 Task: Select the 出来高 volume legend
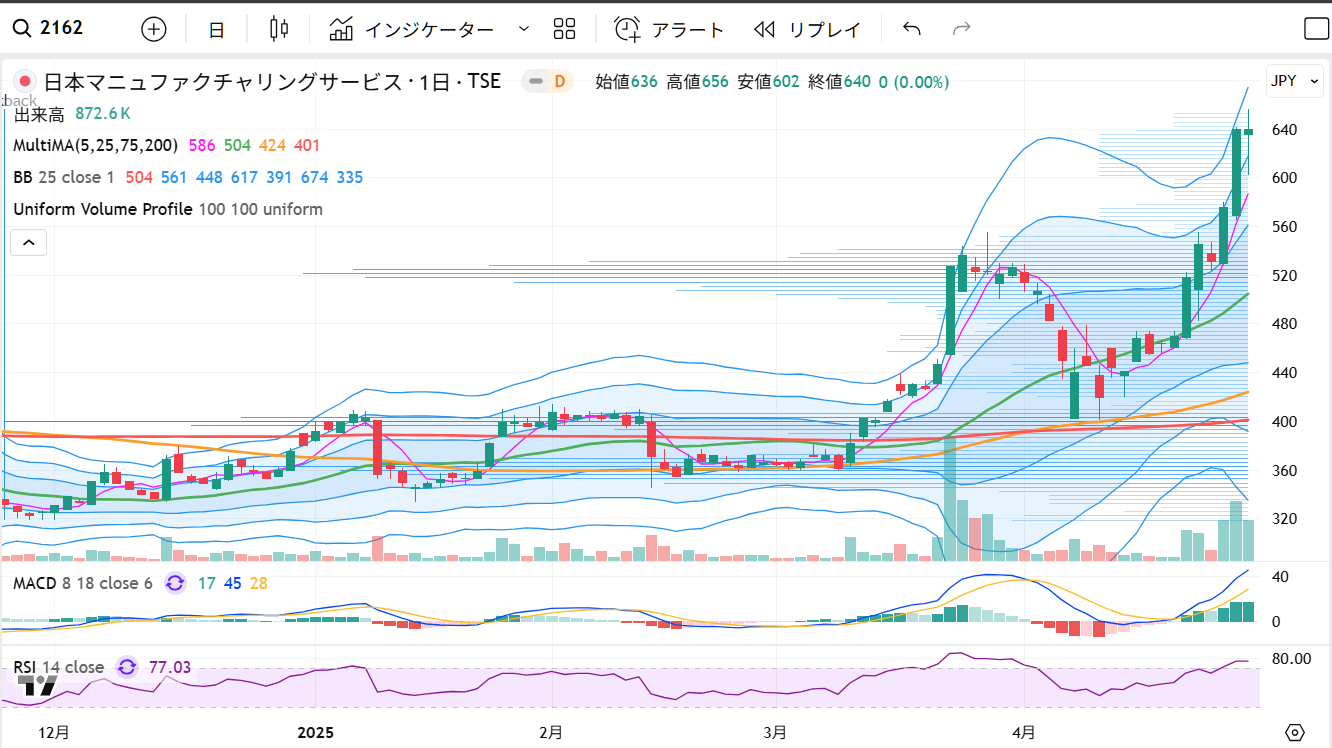click(39, 114)
